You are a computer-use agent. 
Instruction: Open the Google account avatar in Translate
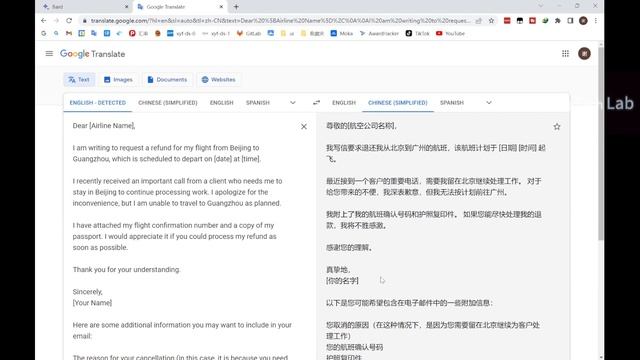[584, 53]
